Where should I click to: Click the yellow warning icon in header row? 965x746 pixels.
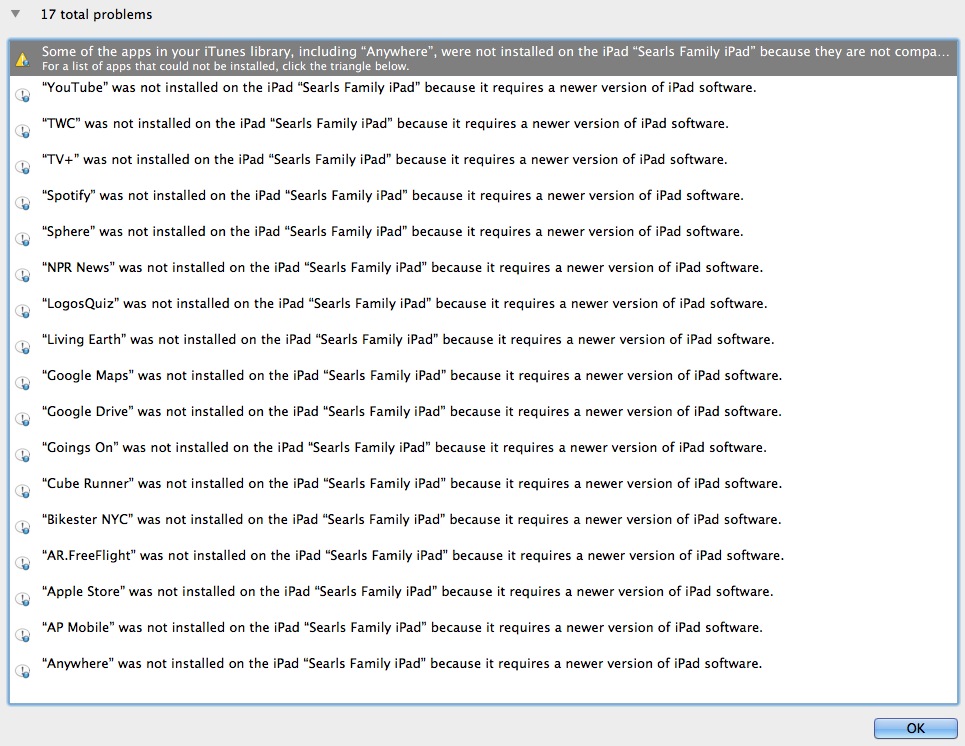point(21,60)
